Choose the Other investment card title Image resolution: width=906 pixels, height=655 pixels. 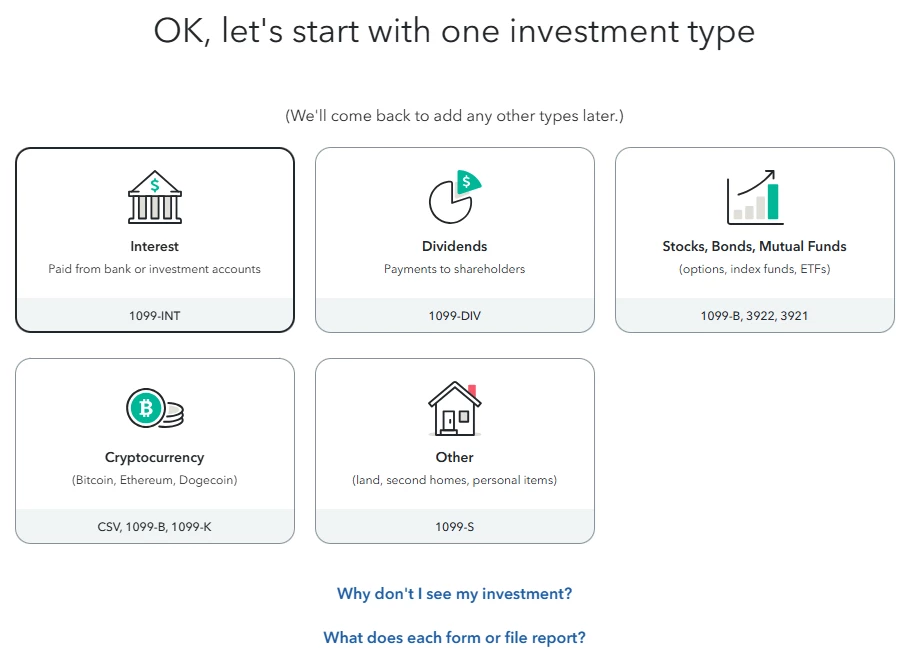click(455, 457)
